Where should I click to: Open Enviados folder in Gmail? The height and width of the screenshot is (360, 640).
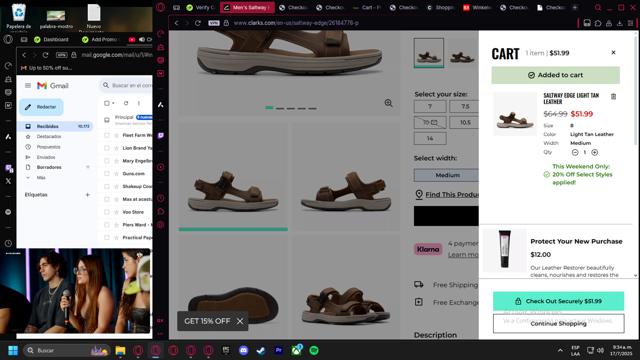click(46, 157)
